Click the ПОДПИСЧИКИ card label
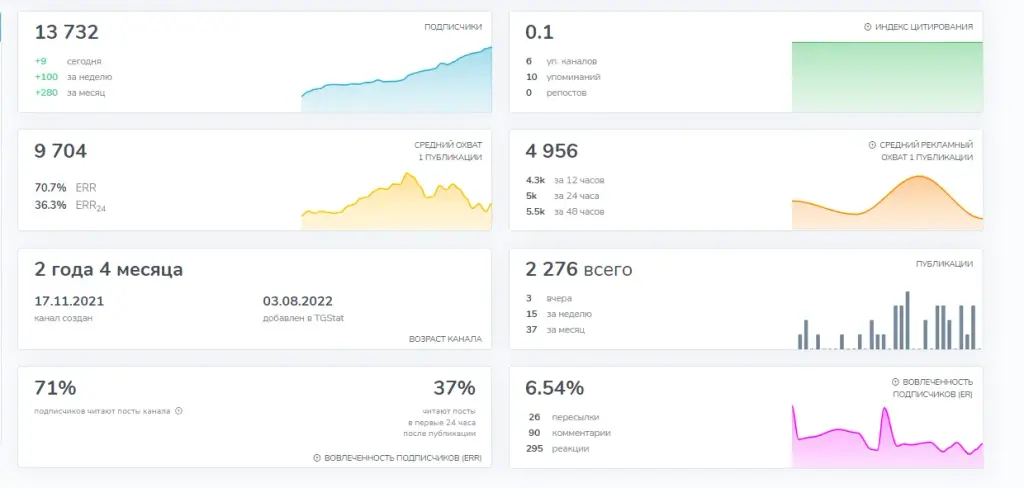This screenshot has width=1024, height=488. point(453,27)
